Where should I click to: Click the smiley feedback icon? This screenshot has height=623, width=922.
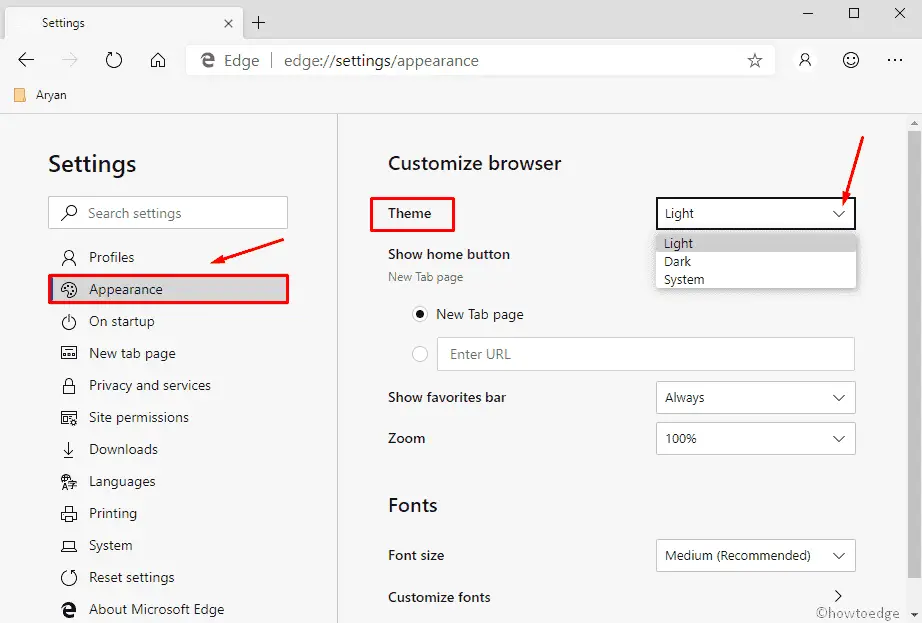(x=851, y=60)
